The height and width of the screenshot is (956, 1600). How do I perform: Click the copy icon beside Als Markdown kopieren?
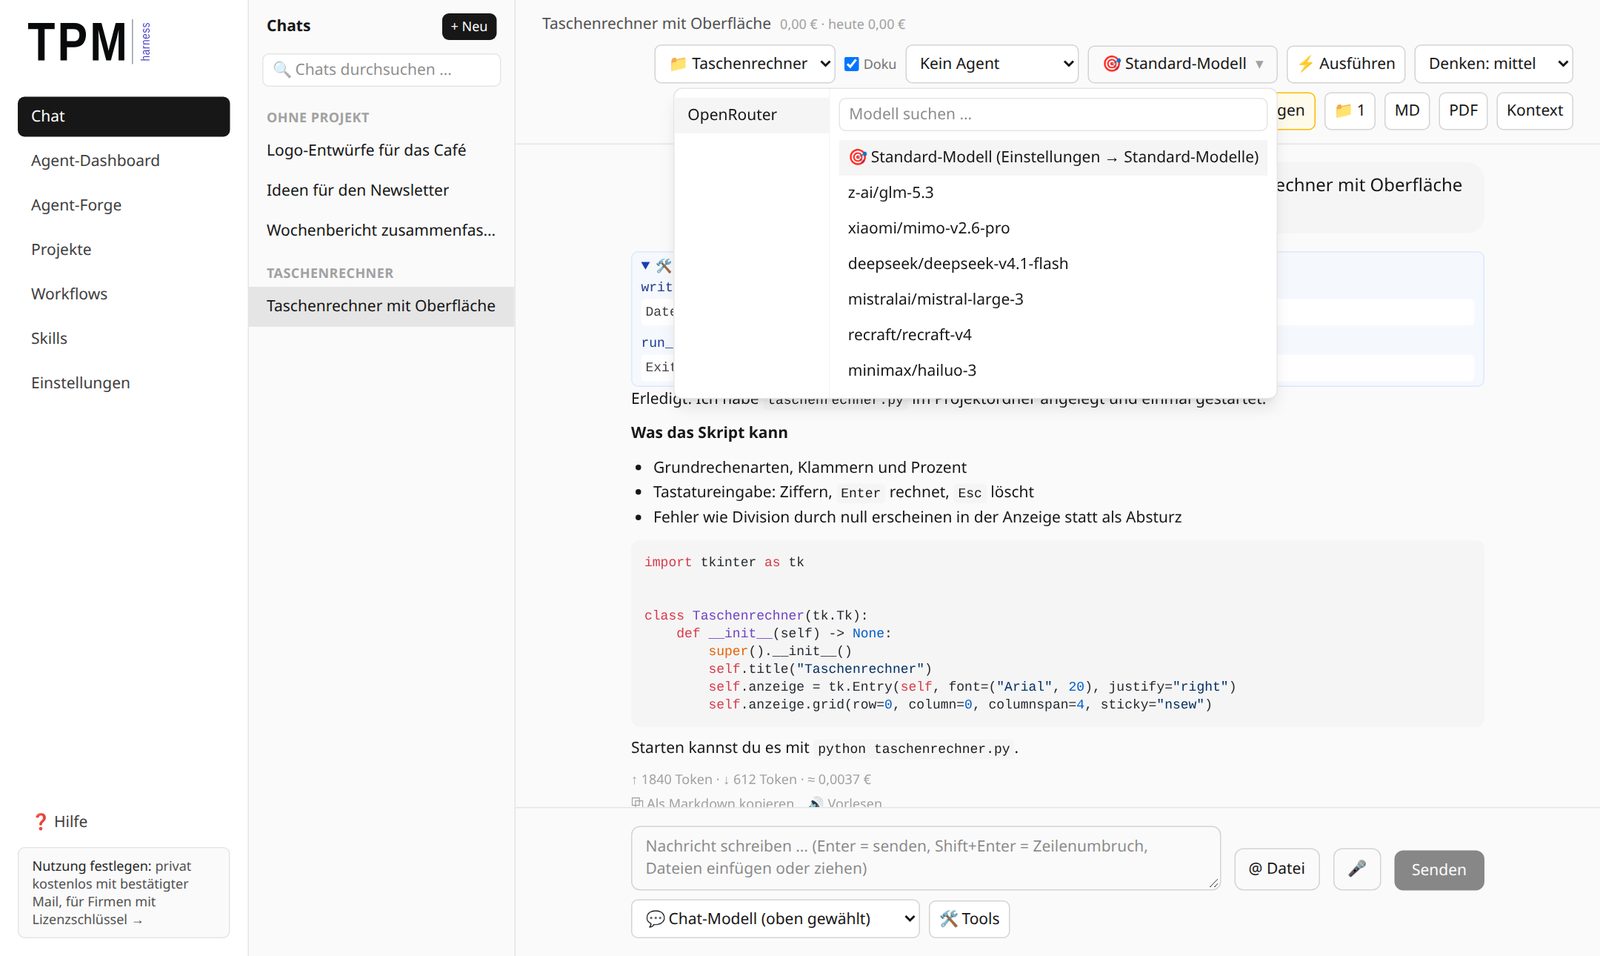[x=637, y=803]
